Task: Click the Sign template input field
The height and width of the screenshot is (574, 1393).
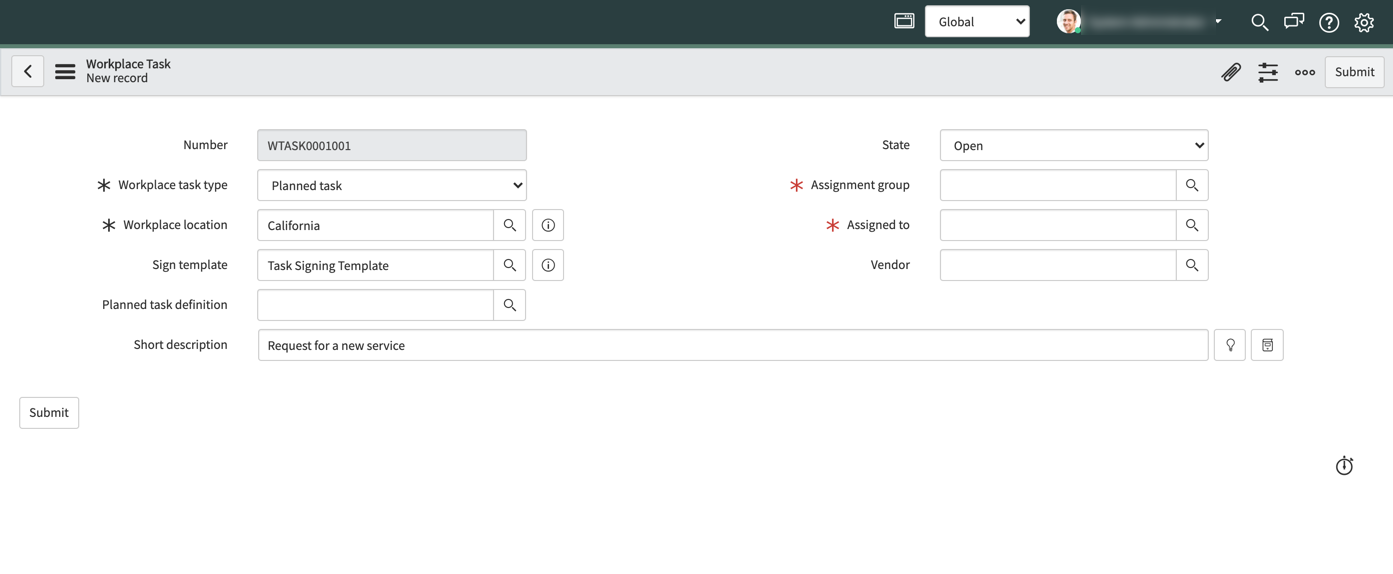Action: pos(376,265)
